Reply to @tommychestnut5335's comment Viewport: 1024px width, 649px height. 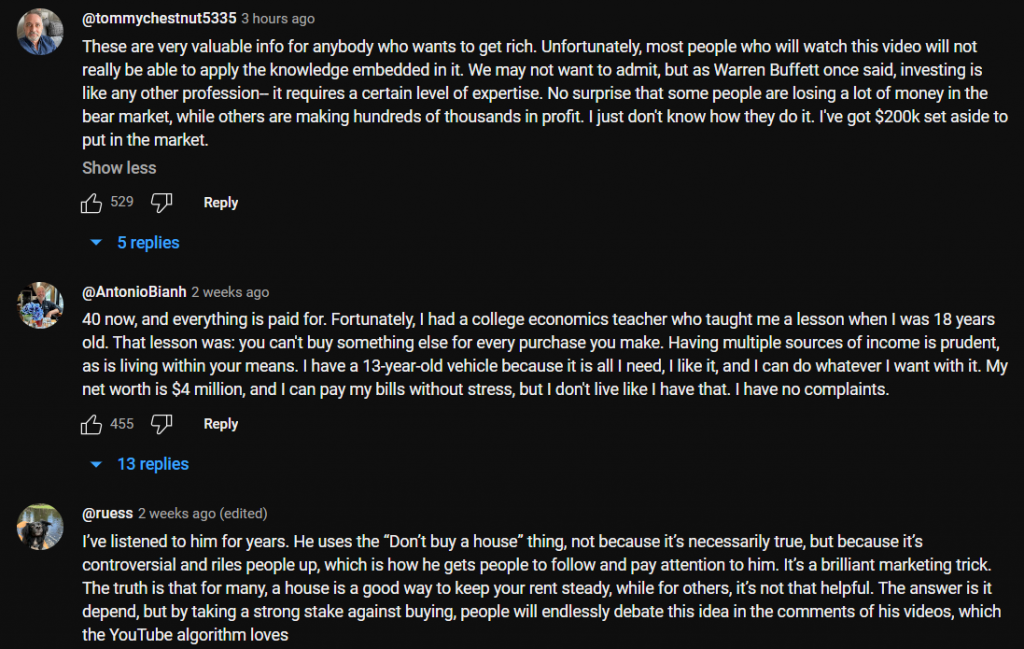click(220, 203)
